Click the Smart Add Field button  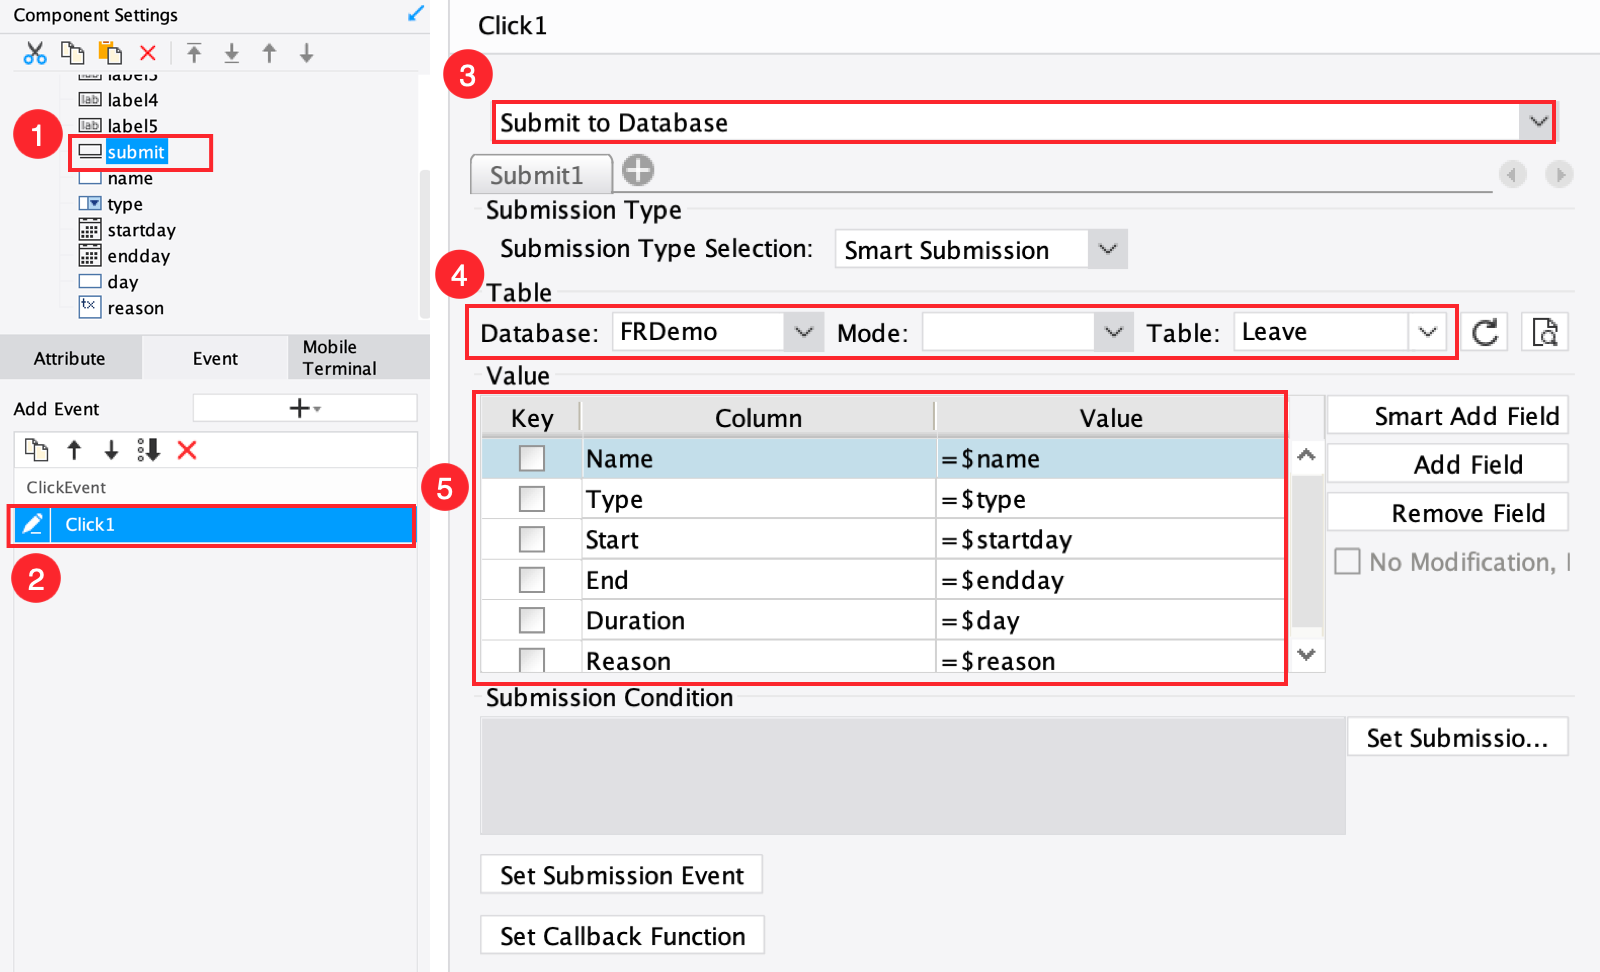click(1447, 416)
